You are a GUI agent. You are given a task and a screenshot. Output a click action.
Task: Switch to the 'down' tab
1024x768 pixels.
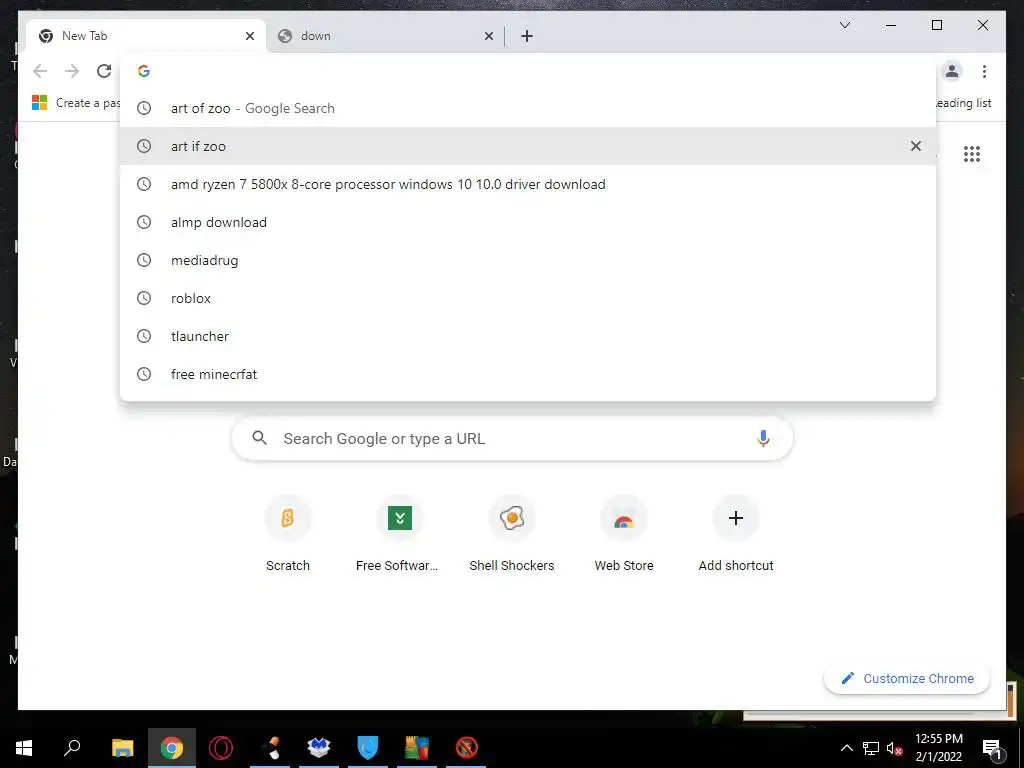pyautogui.click(x=386, y=36)
